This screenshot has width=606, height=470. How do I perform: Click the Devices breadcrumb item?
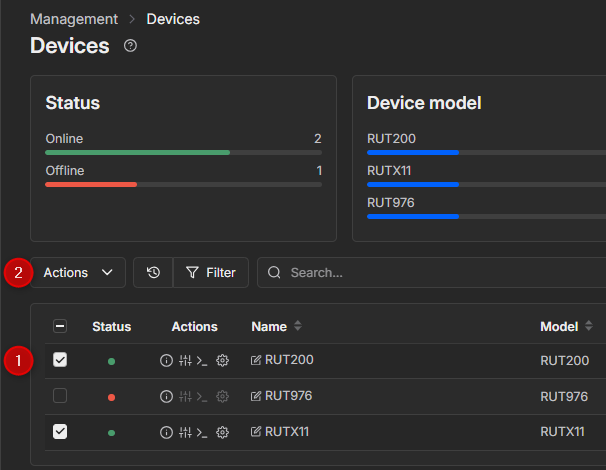point(173,19)
